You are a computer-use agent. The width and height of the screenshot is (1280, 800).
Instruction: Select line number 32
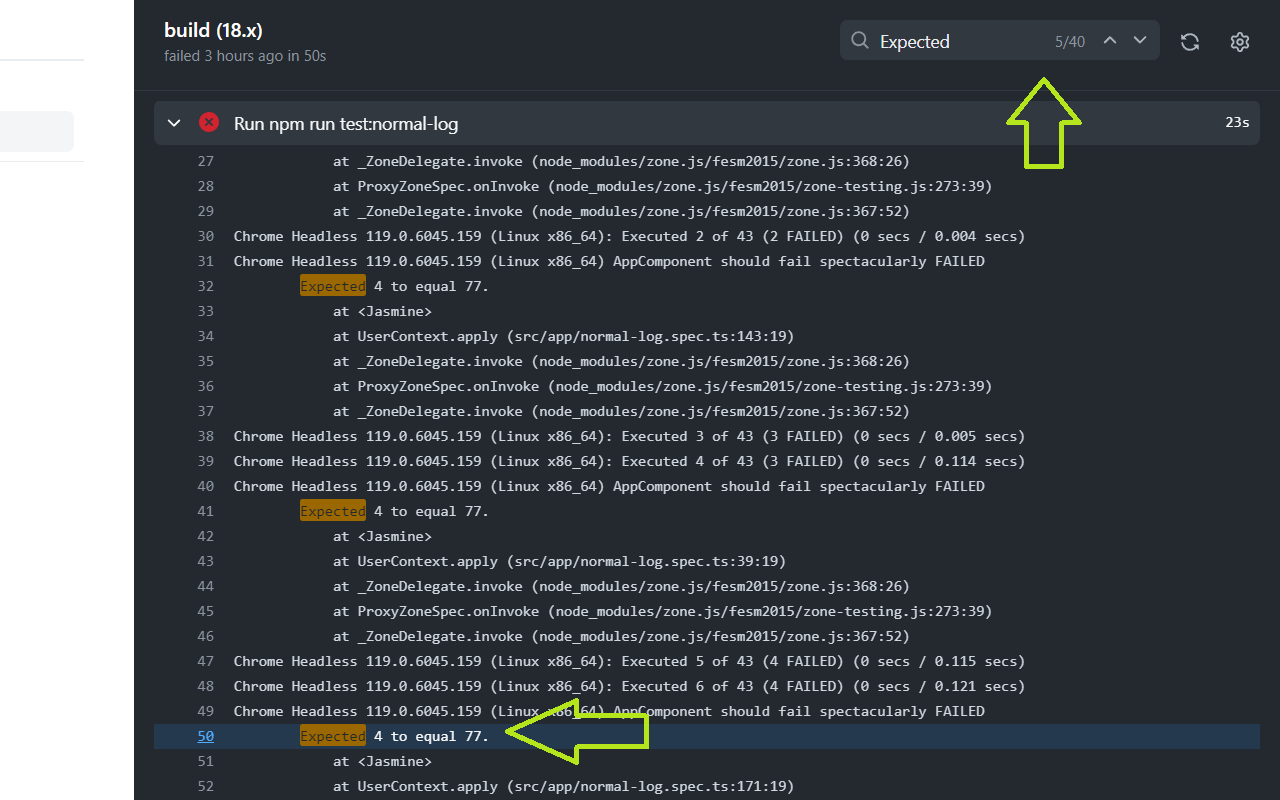tap(205, 286)
